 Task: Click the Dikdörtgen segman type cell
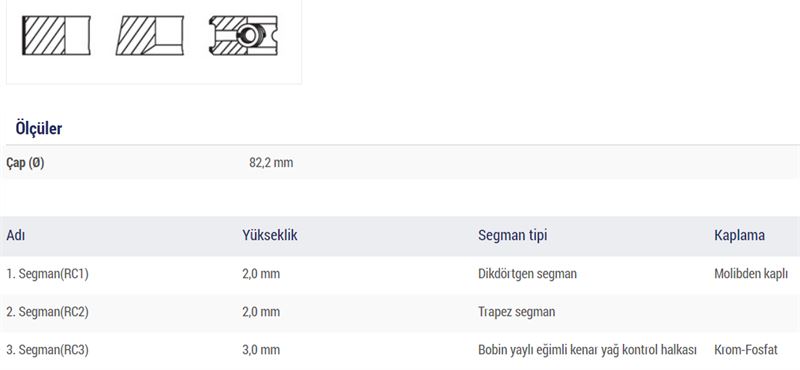(528, 274)
